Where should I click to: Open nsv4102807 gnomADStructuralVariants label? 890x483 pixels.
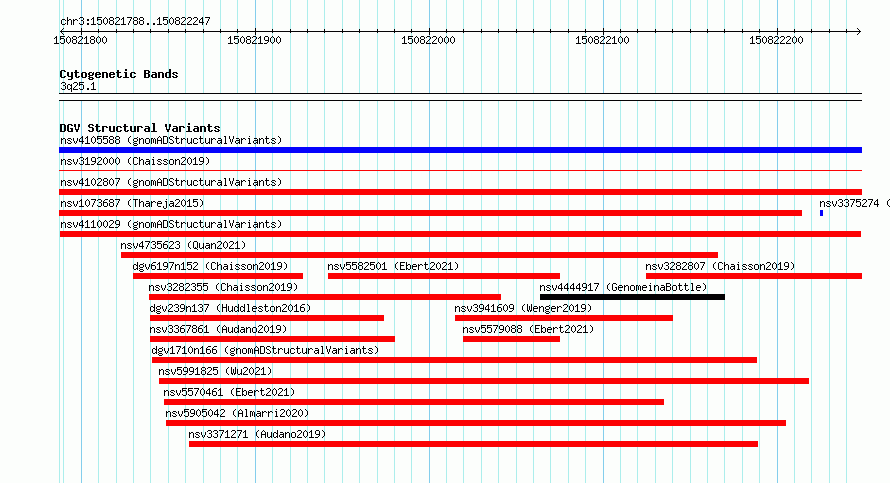(171, 182)
